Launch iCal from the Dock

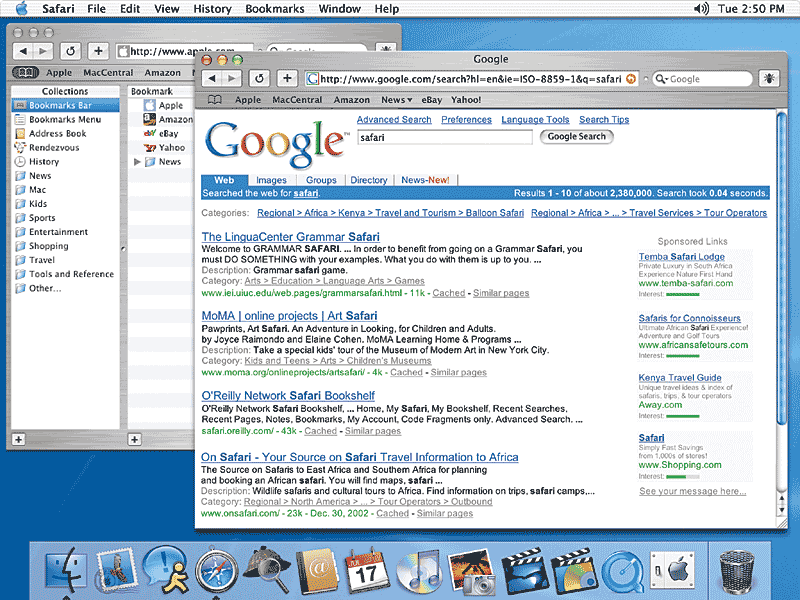365,573
